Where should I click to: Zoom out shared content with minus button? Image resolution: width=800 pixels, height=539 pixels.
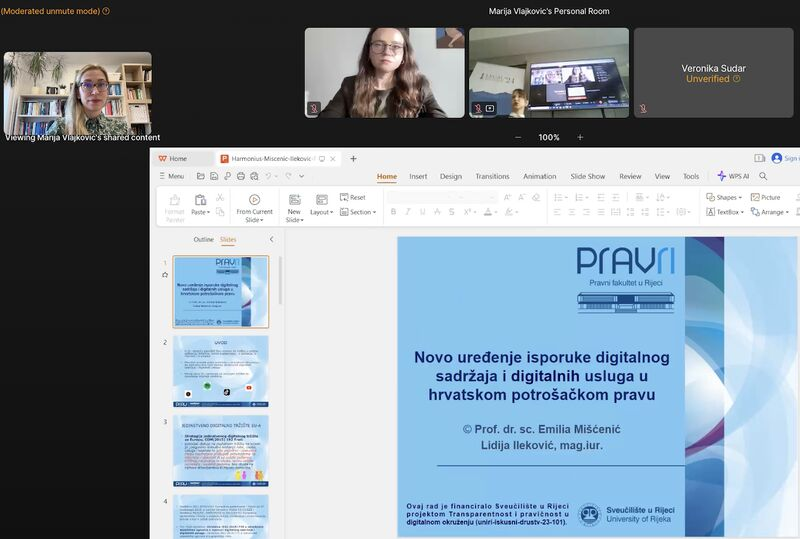(518, 137)
